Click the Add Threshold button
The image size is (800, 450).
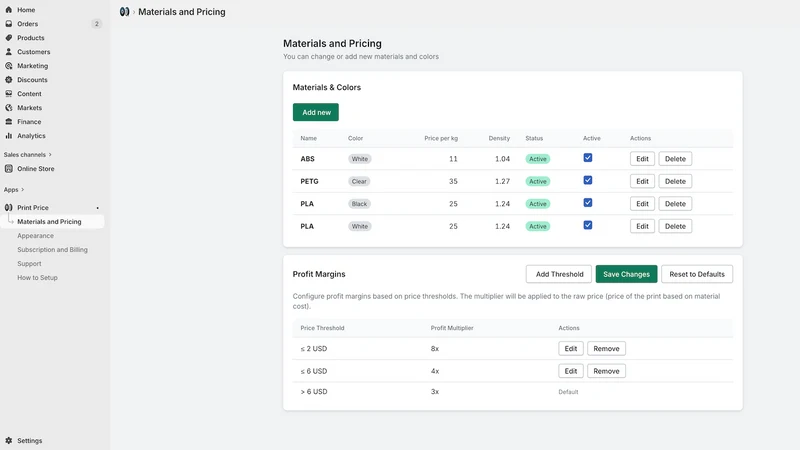559,274
